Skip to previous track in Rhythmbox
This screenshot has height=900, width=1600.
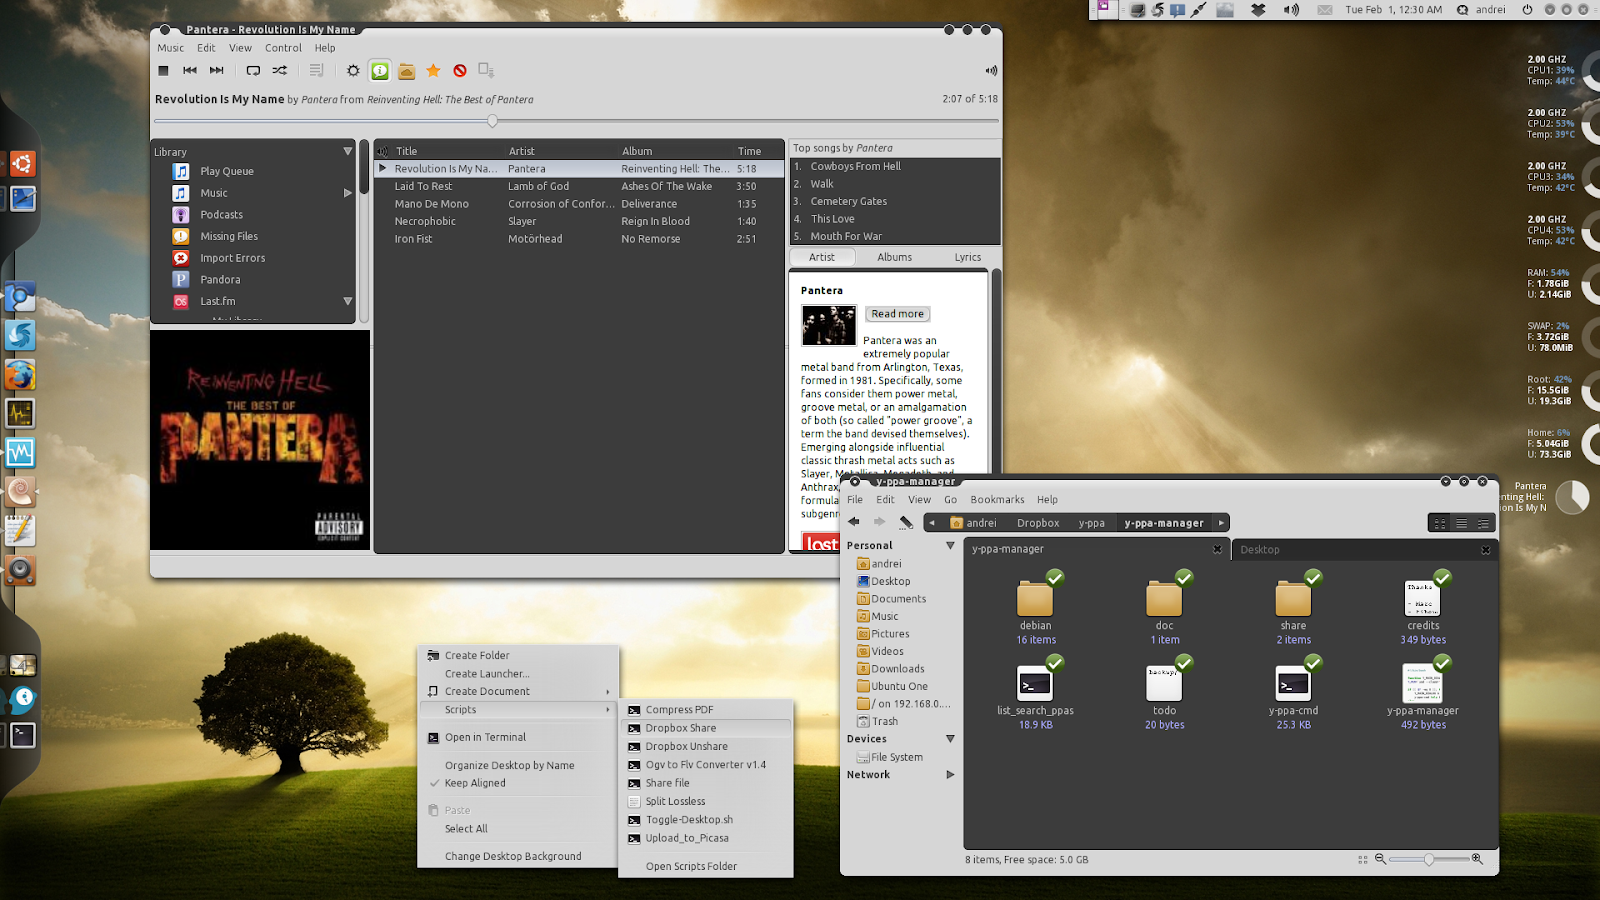pos(190,70)
